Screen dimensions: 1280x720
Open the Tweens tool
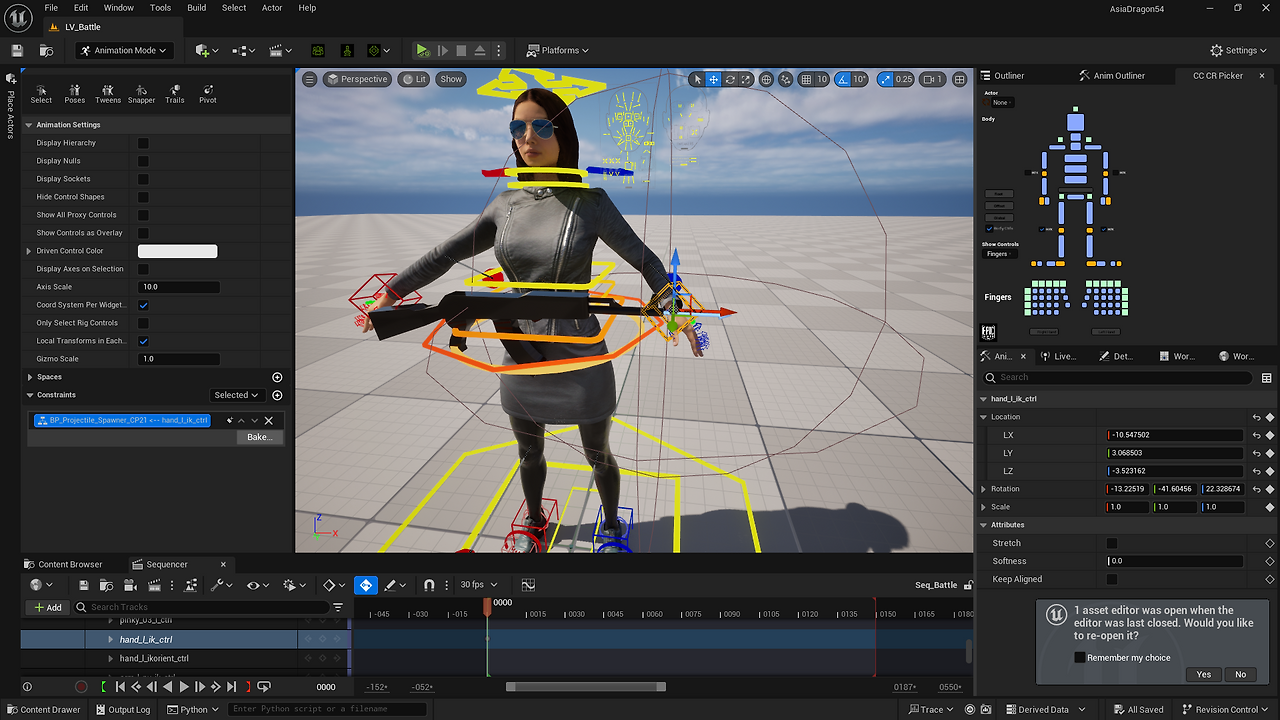pos(108,93)
